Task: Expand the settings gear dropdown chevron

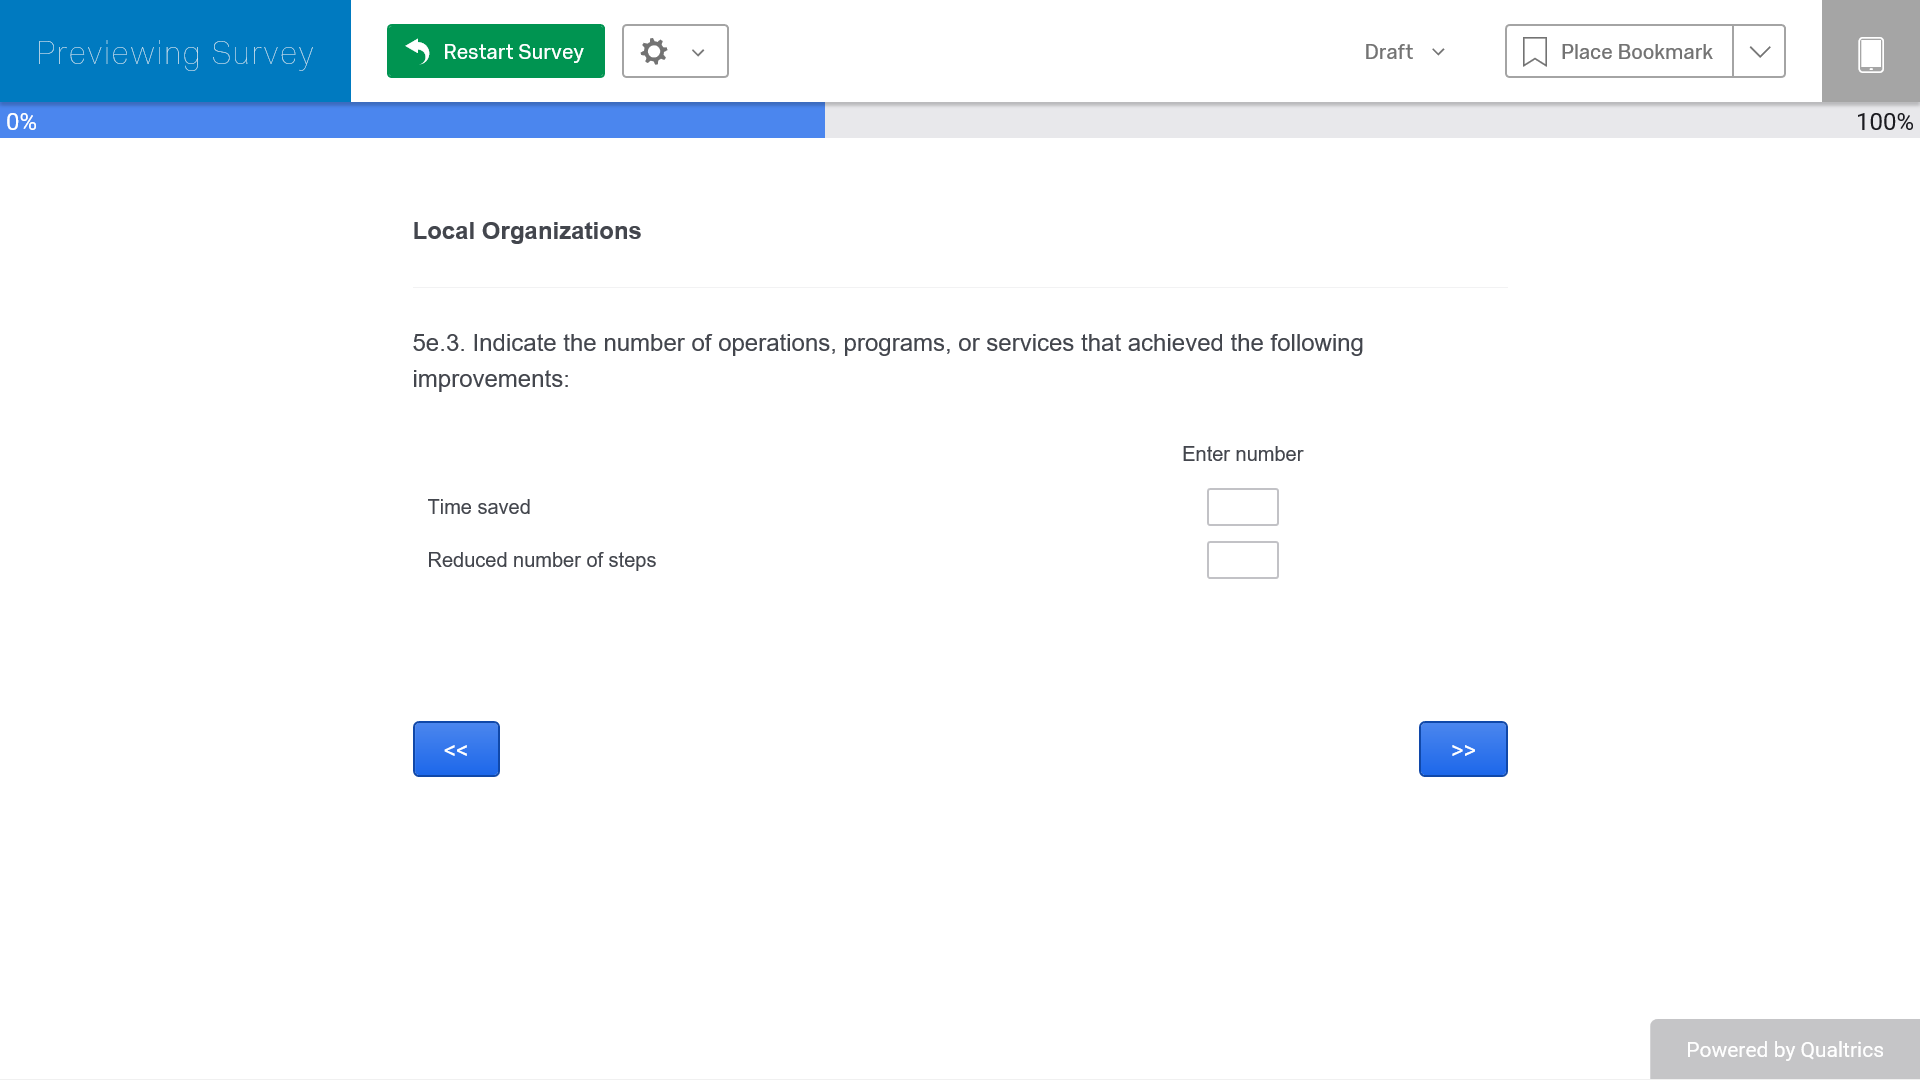Action: click(x=698, y=53)
